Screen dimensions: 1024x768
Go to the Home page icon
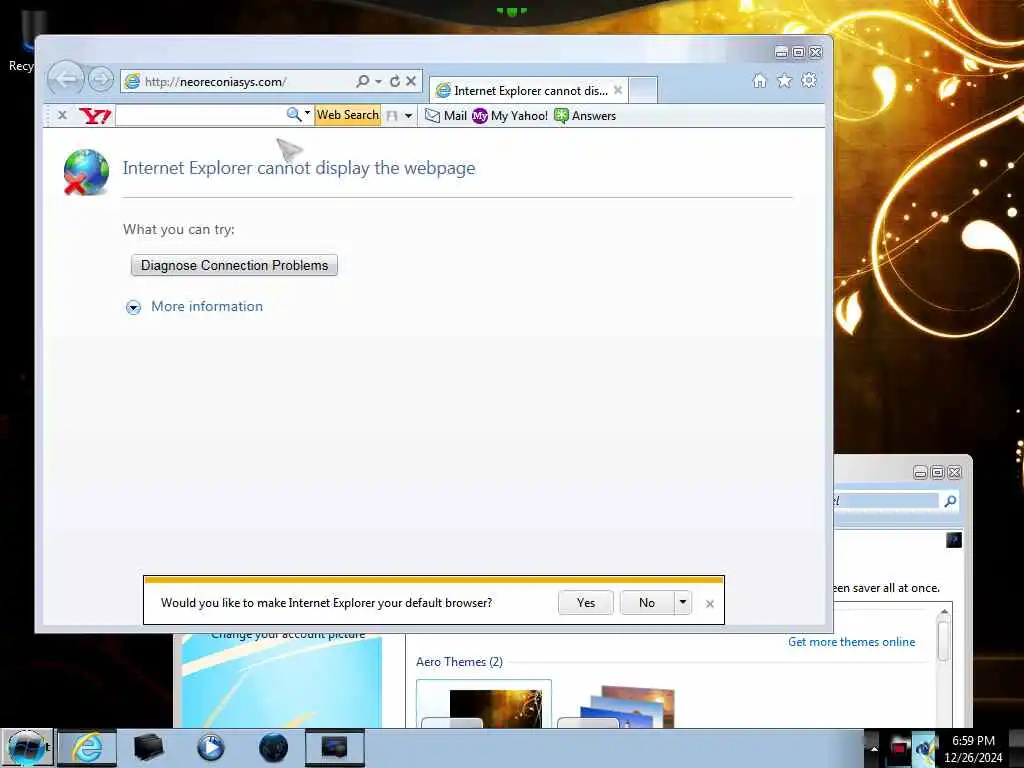tap(759, 80)
